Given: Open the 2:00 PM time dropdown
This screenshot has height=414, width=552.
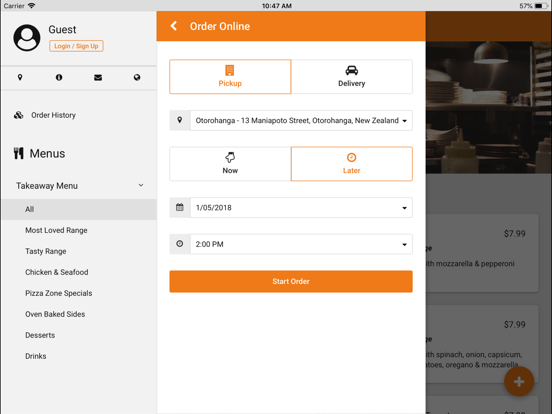Looking at the screenshot, I should tap(301, 244).
